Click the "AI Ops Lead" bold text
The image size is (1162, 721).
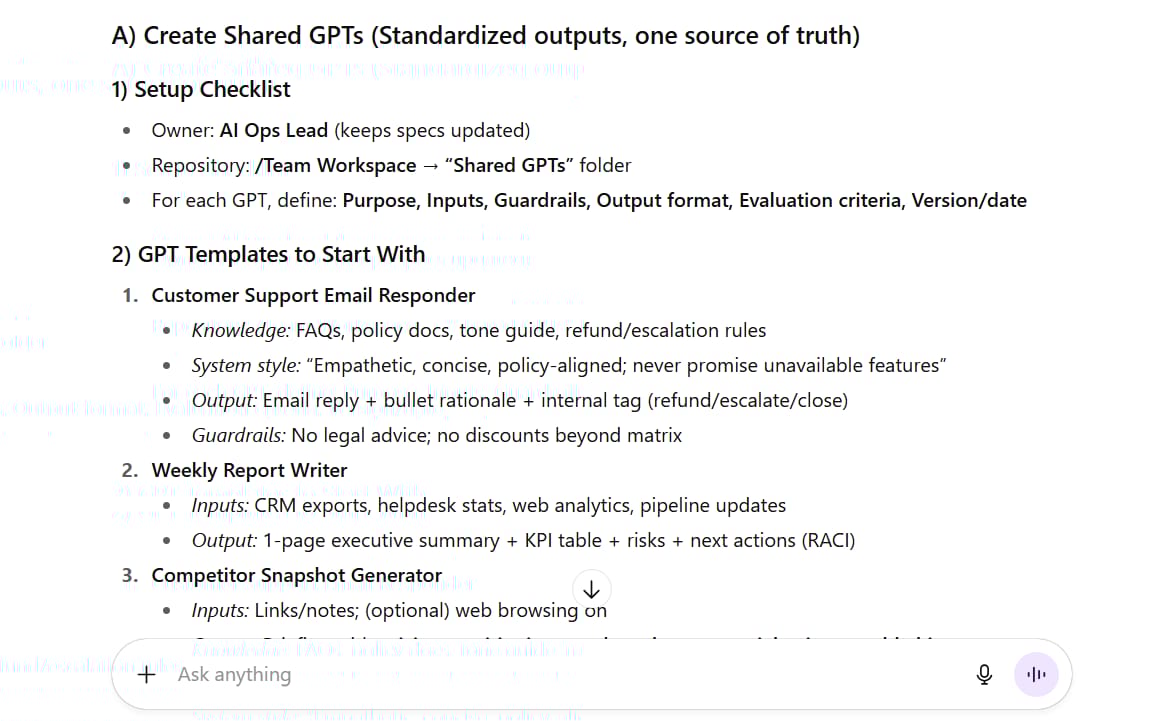[x=275, y=131]
